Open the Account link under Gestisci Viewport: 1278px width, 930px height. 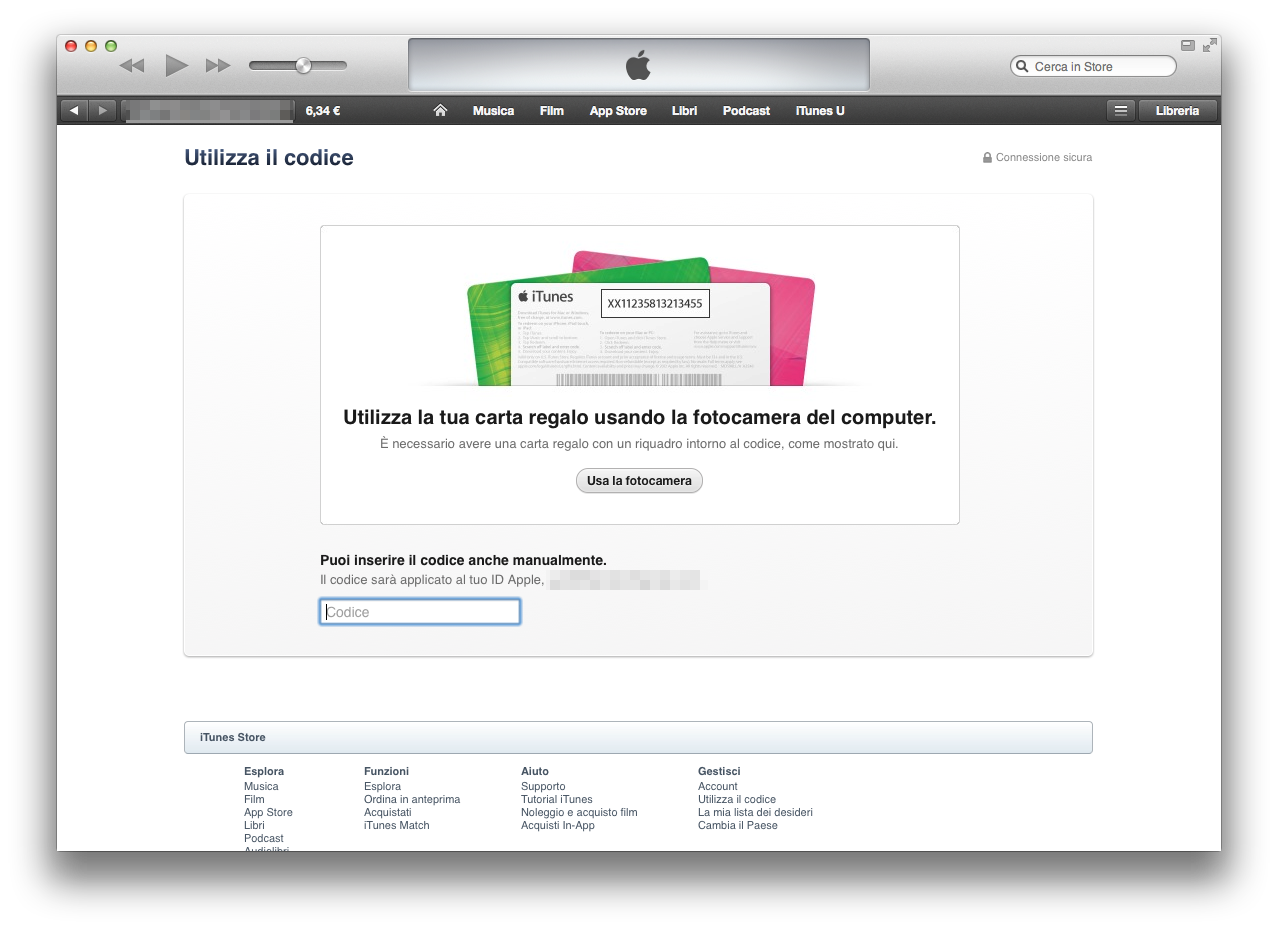click(718, 786)
